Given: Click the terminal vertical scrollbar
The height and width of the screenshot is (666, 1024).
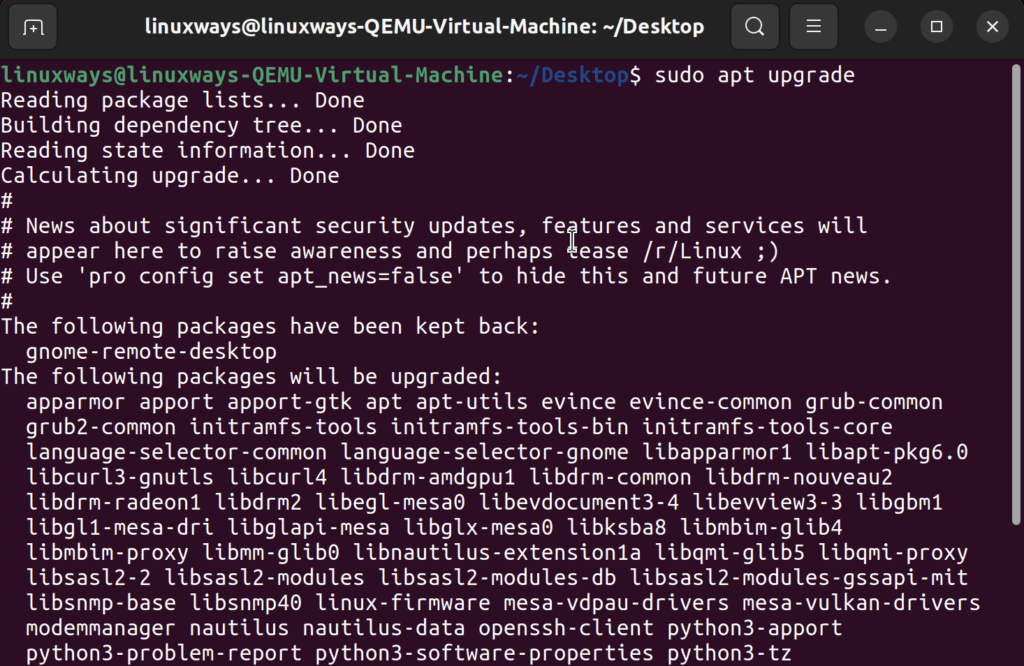Looking at the screenshot, I should [x=1016, y=294].
